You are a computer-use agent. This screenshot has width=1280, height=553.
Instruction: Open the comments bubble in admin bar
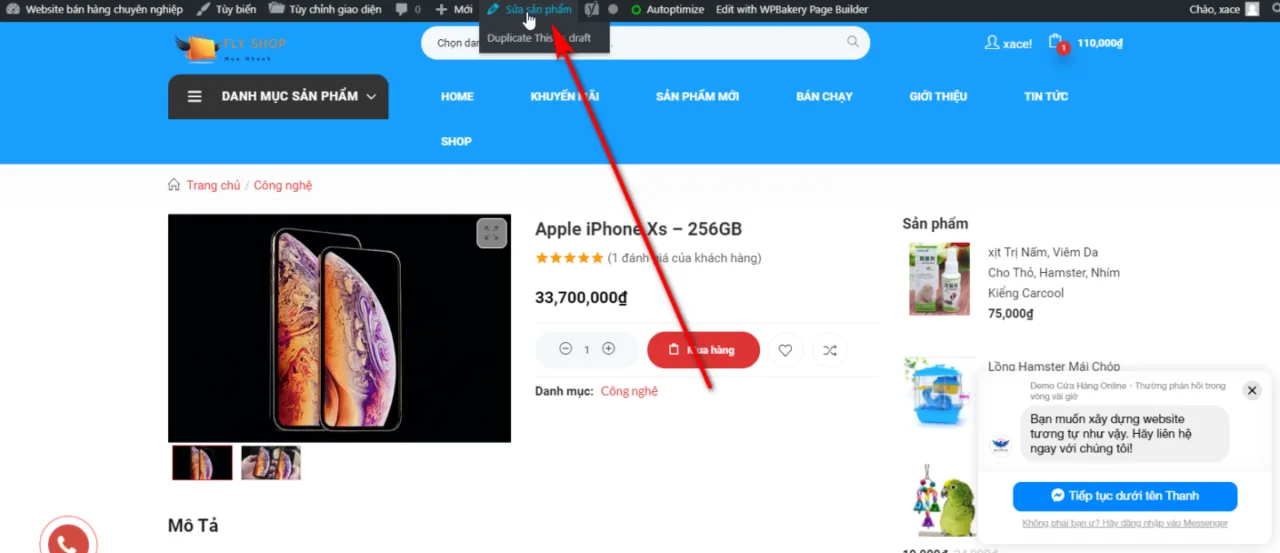408,9
